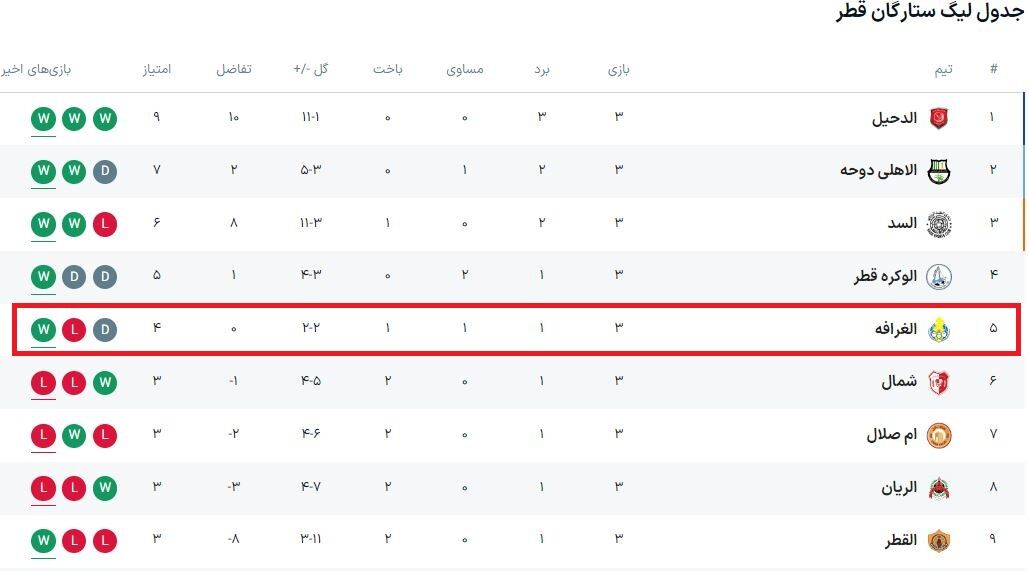Click the grey D badge in الاهلی دوحه row
Screen dimensions: 1029x571
[x=105, y=170]
